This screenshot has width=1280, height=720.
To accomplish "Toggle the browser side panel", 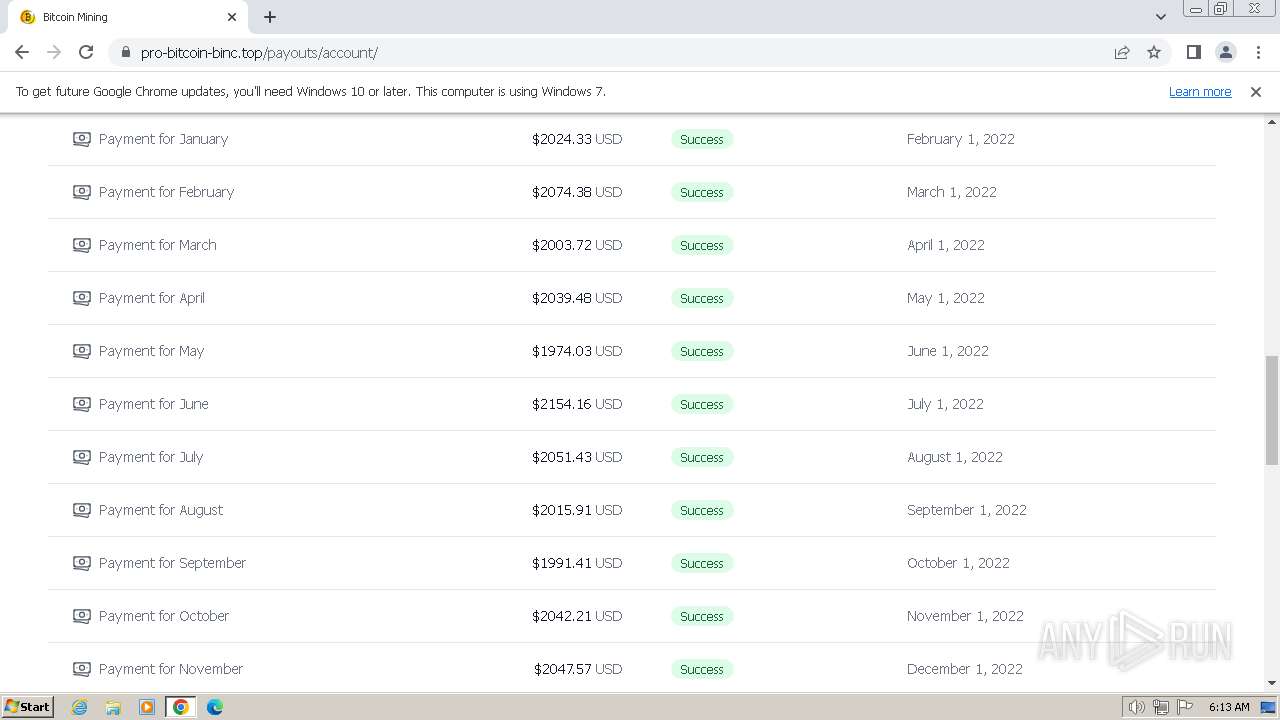I will click(x=1193, y=52).
